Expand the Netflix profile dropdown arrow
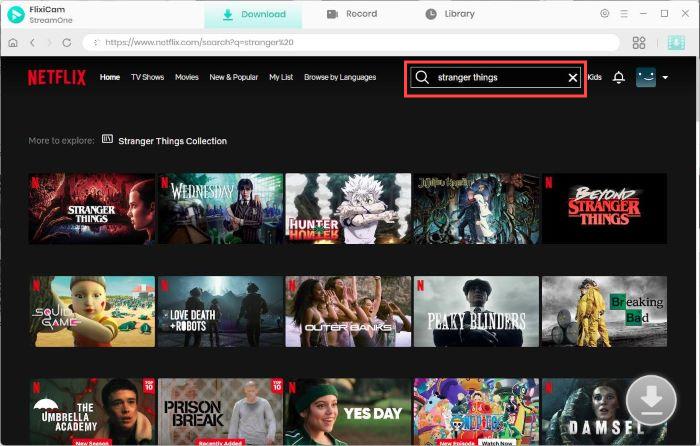 tap(665, 77)
